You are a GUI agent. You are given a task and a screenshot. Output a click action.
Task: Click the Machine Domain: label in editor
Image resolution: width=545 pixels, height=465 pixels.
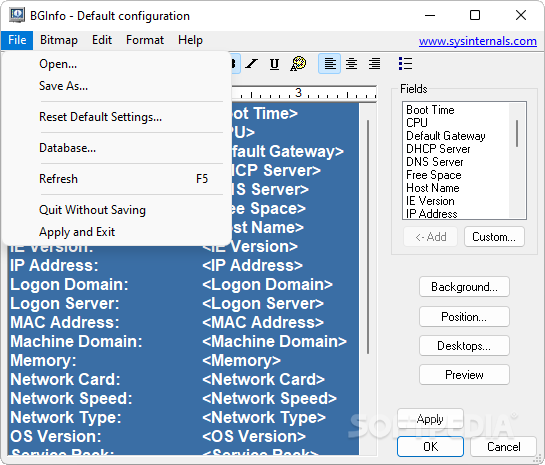pos(76,342)
